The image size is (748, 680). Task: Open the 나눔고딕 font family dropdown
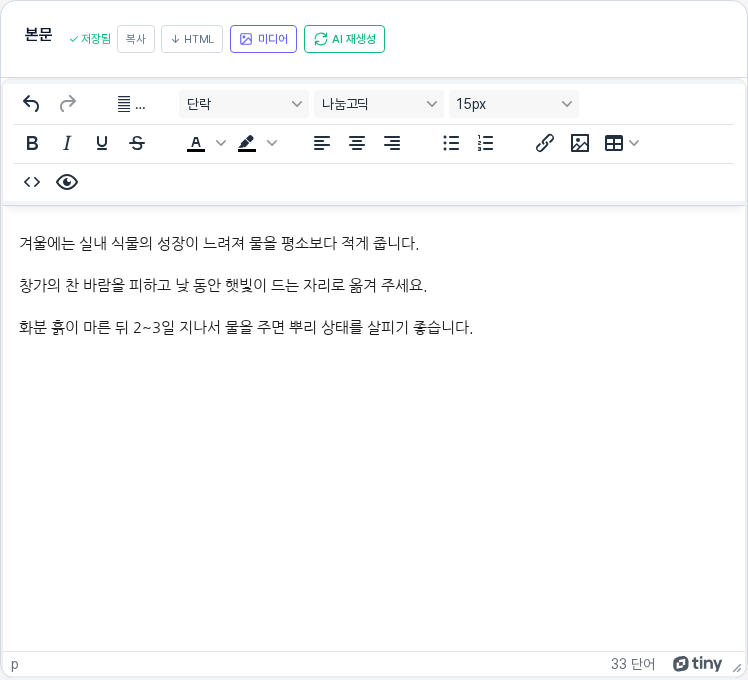click(x=379, y=104)
